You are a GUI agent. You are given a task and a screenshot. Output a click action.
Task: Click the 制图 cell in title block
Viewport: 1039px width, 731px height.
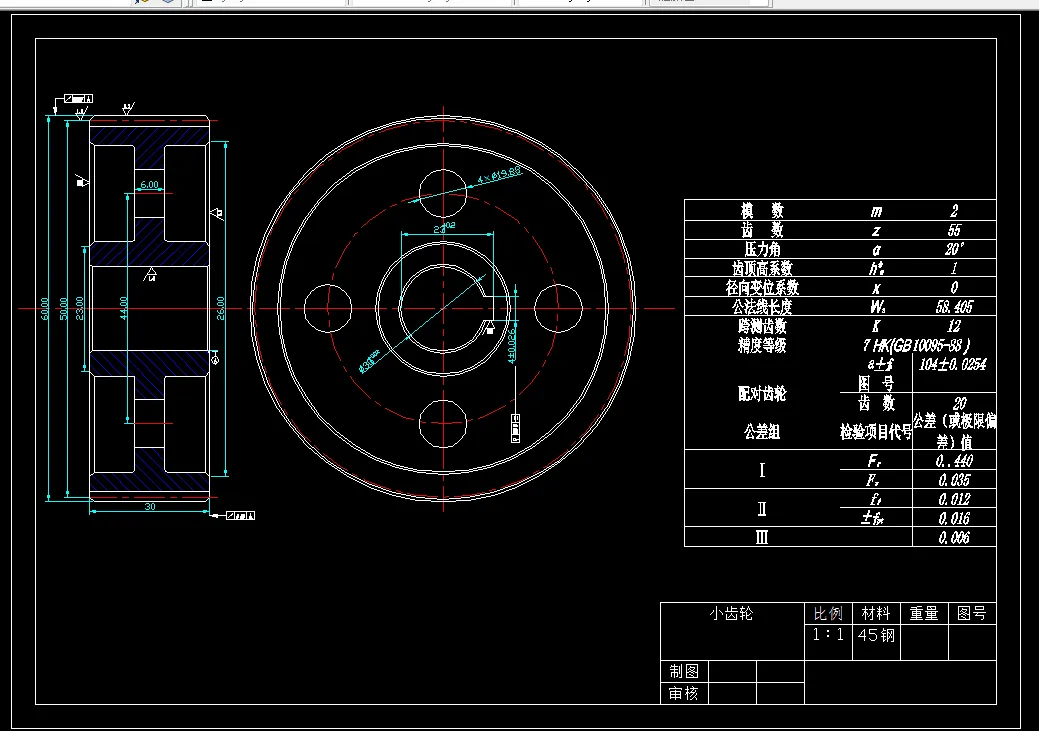tap(684, 671)
